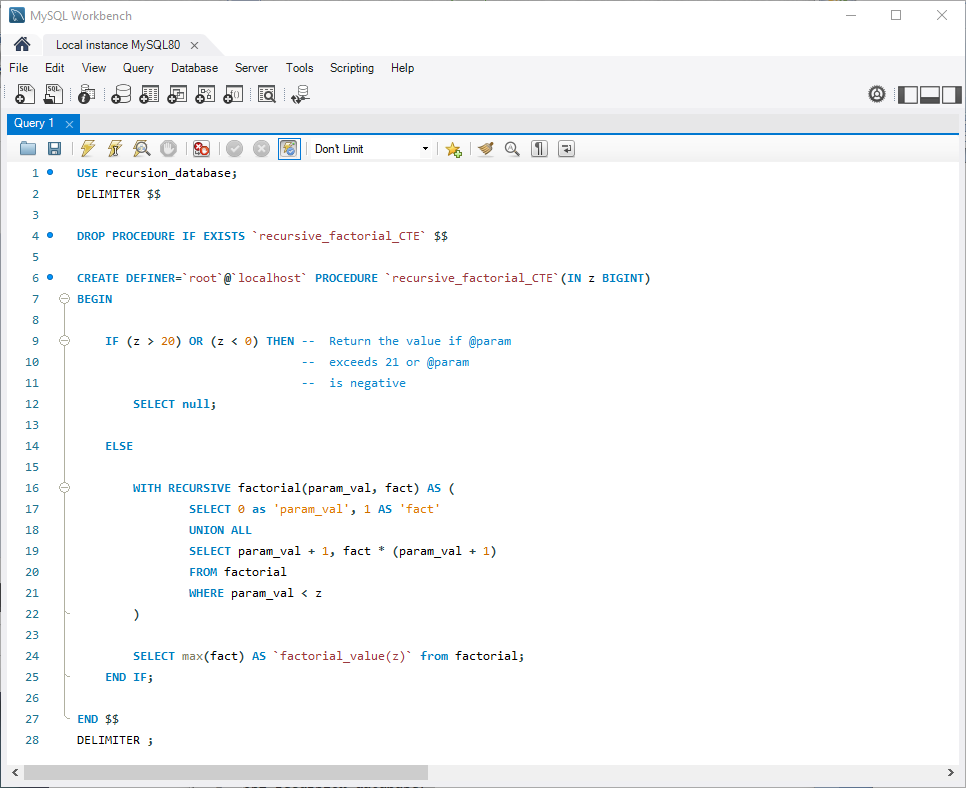Create a new schema in the connected server
This screenshot has height=788, width=966.
121,94
